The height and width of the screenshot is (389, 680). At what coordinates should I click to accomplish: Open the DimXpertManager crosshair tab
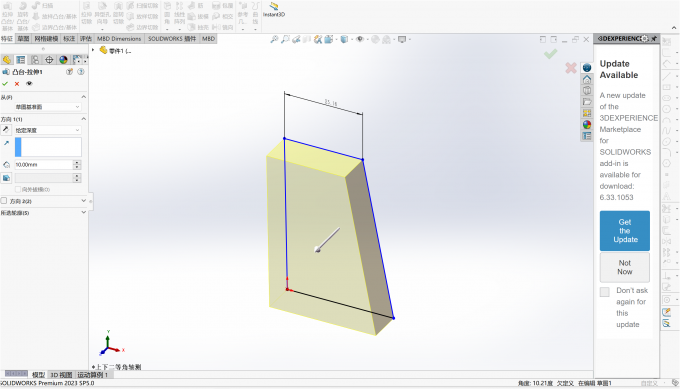[x=49, y=60]
